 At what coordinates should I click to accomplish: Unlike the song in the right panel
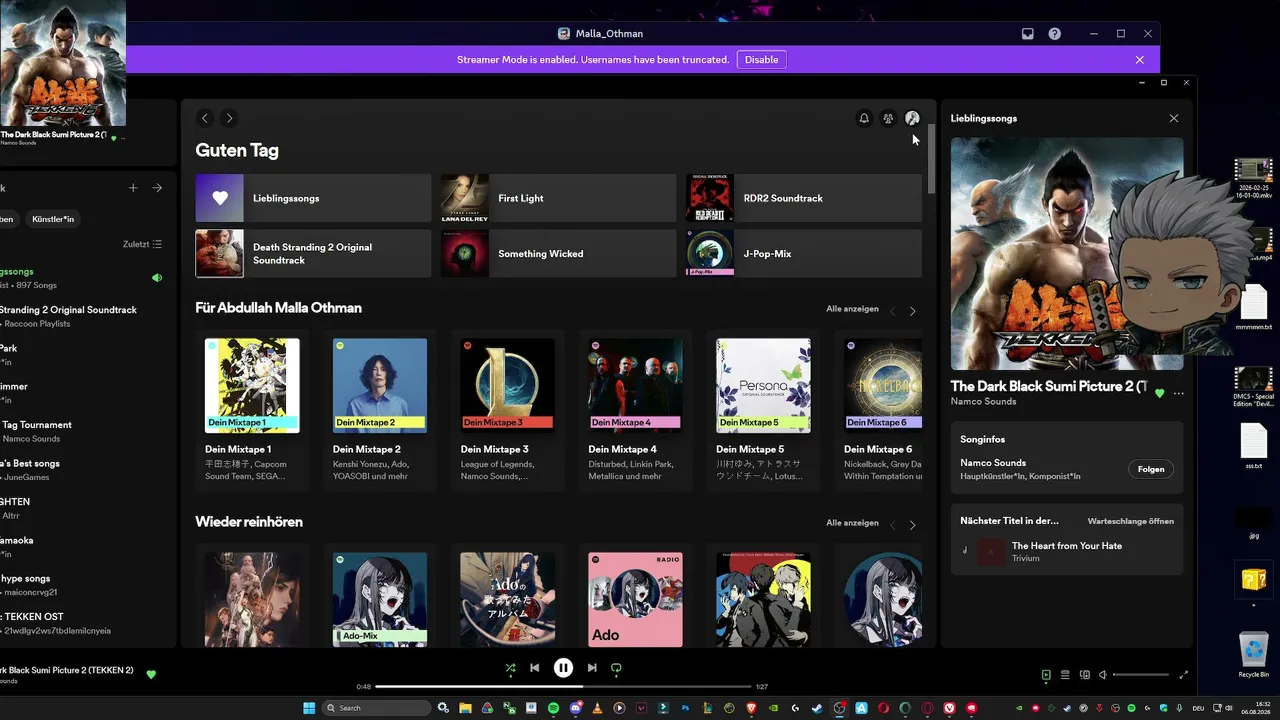pos(1159,394)
